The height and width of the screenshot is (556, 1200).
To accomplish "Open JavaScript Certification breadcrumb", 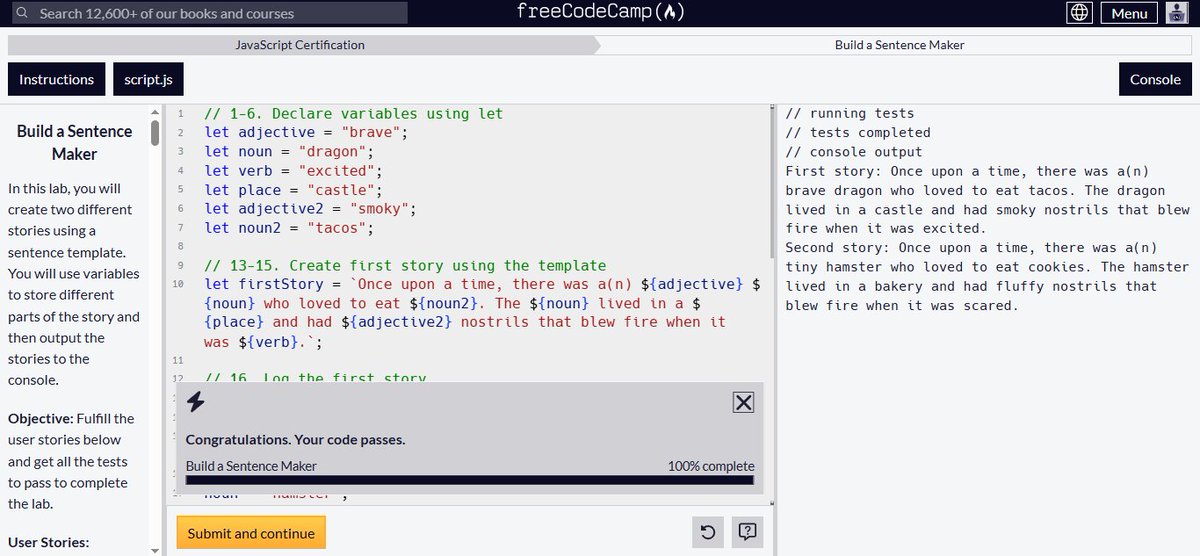I will pyautogui.click(x=300, y=45).
